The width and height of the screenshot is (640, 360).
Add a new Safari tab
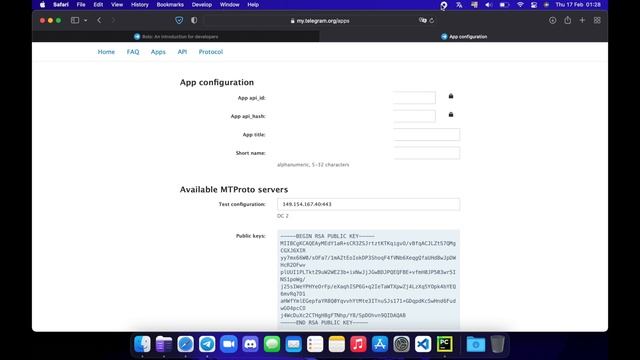[582, 20]
